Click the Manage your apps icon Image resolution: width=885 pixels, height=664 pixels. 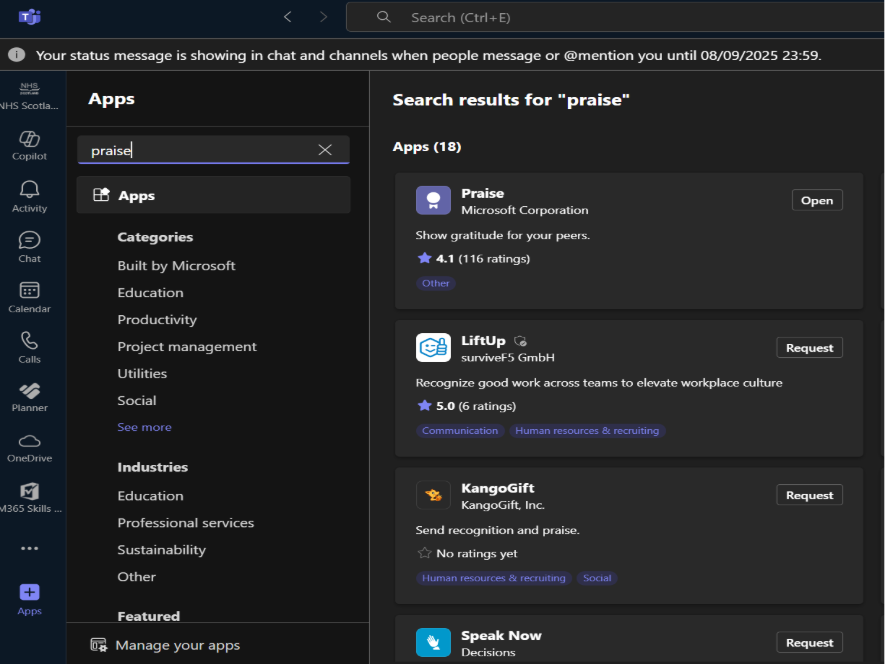(x=98, y=645)
